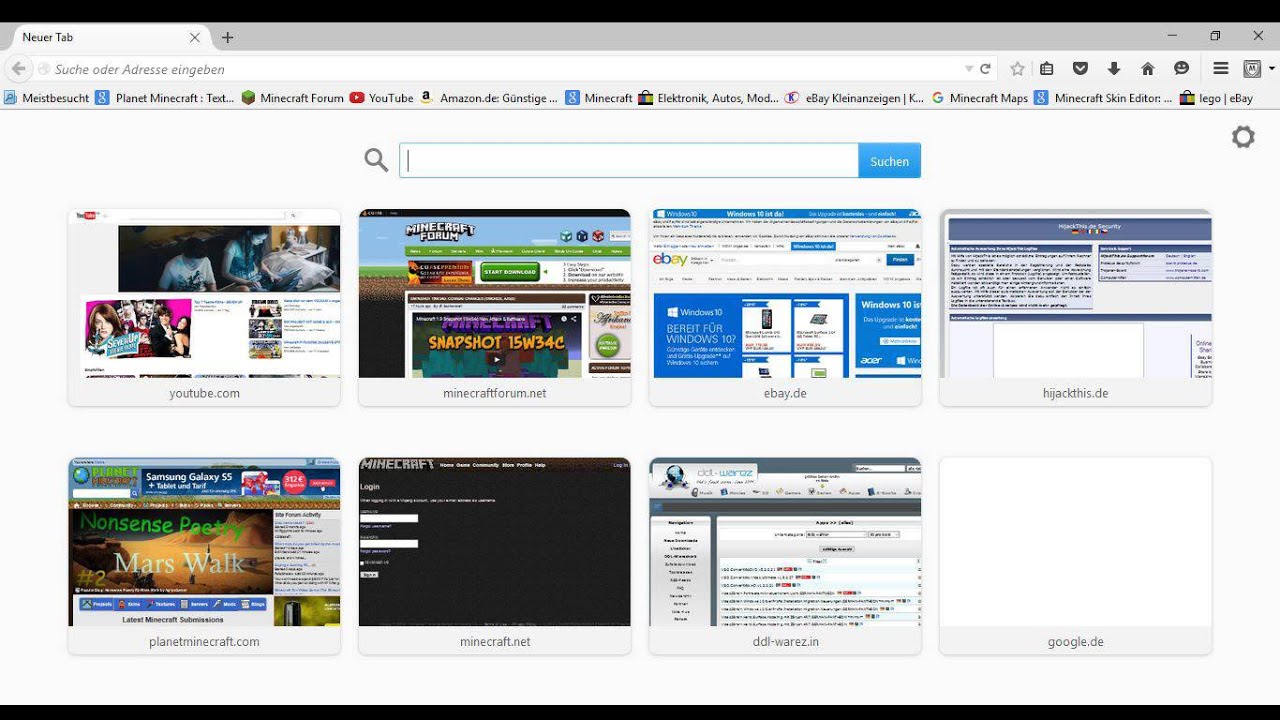Open the minecraft.net tile
Viewport: 1280px width, 720px height.
pos(495,556)
